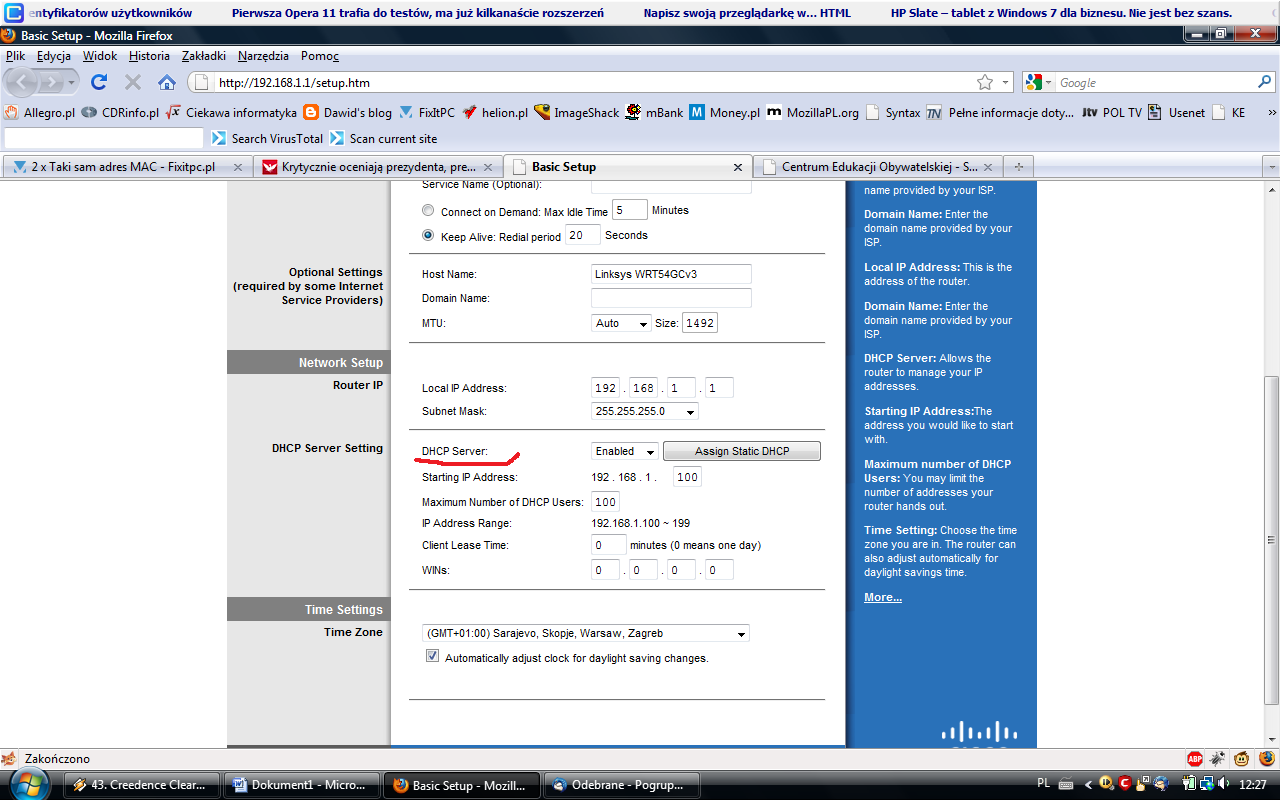This screenshot has width=1280, height=800.
Task: Click the Domain Name input field
Action: pos(671,298)
